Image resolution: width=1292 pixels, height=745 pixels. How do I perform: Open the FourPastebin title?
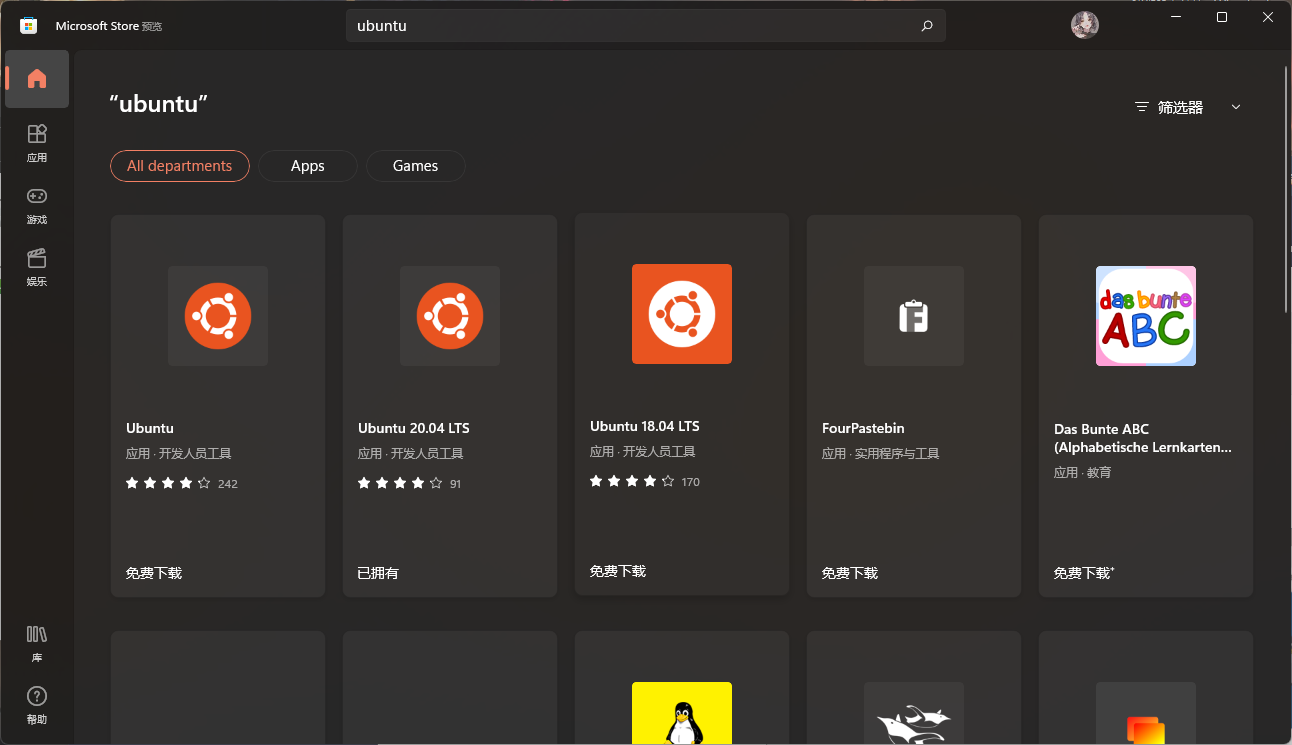[863, 428]
